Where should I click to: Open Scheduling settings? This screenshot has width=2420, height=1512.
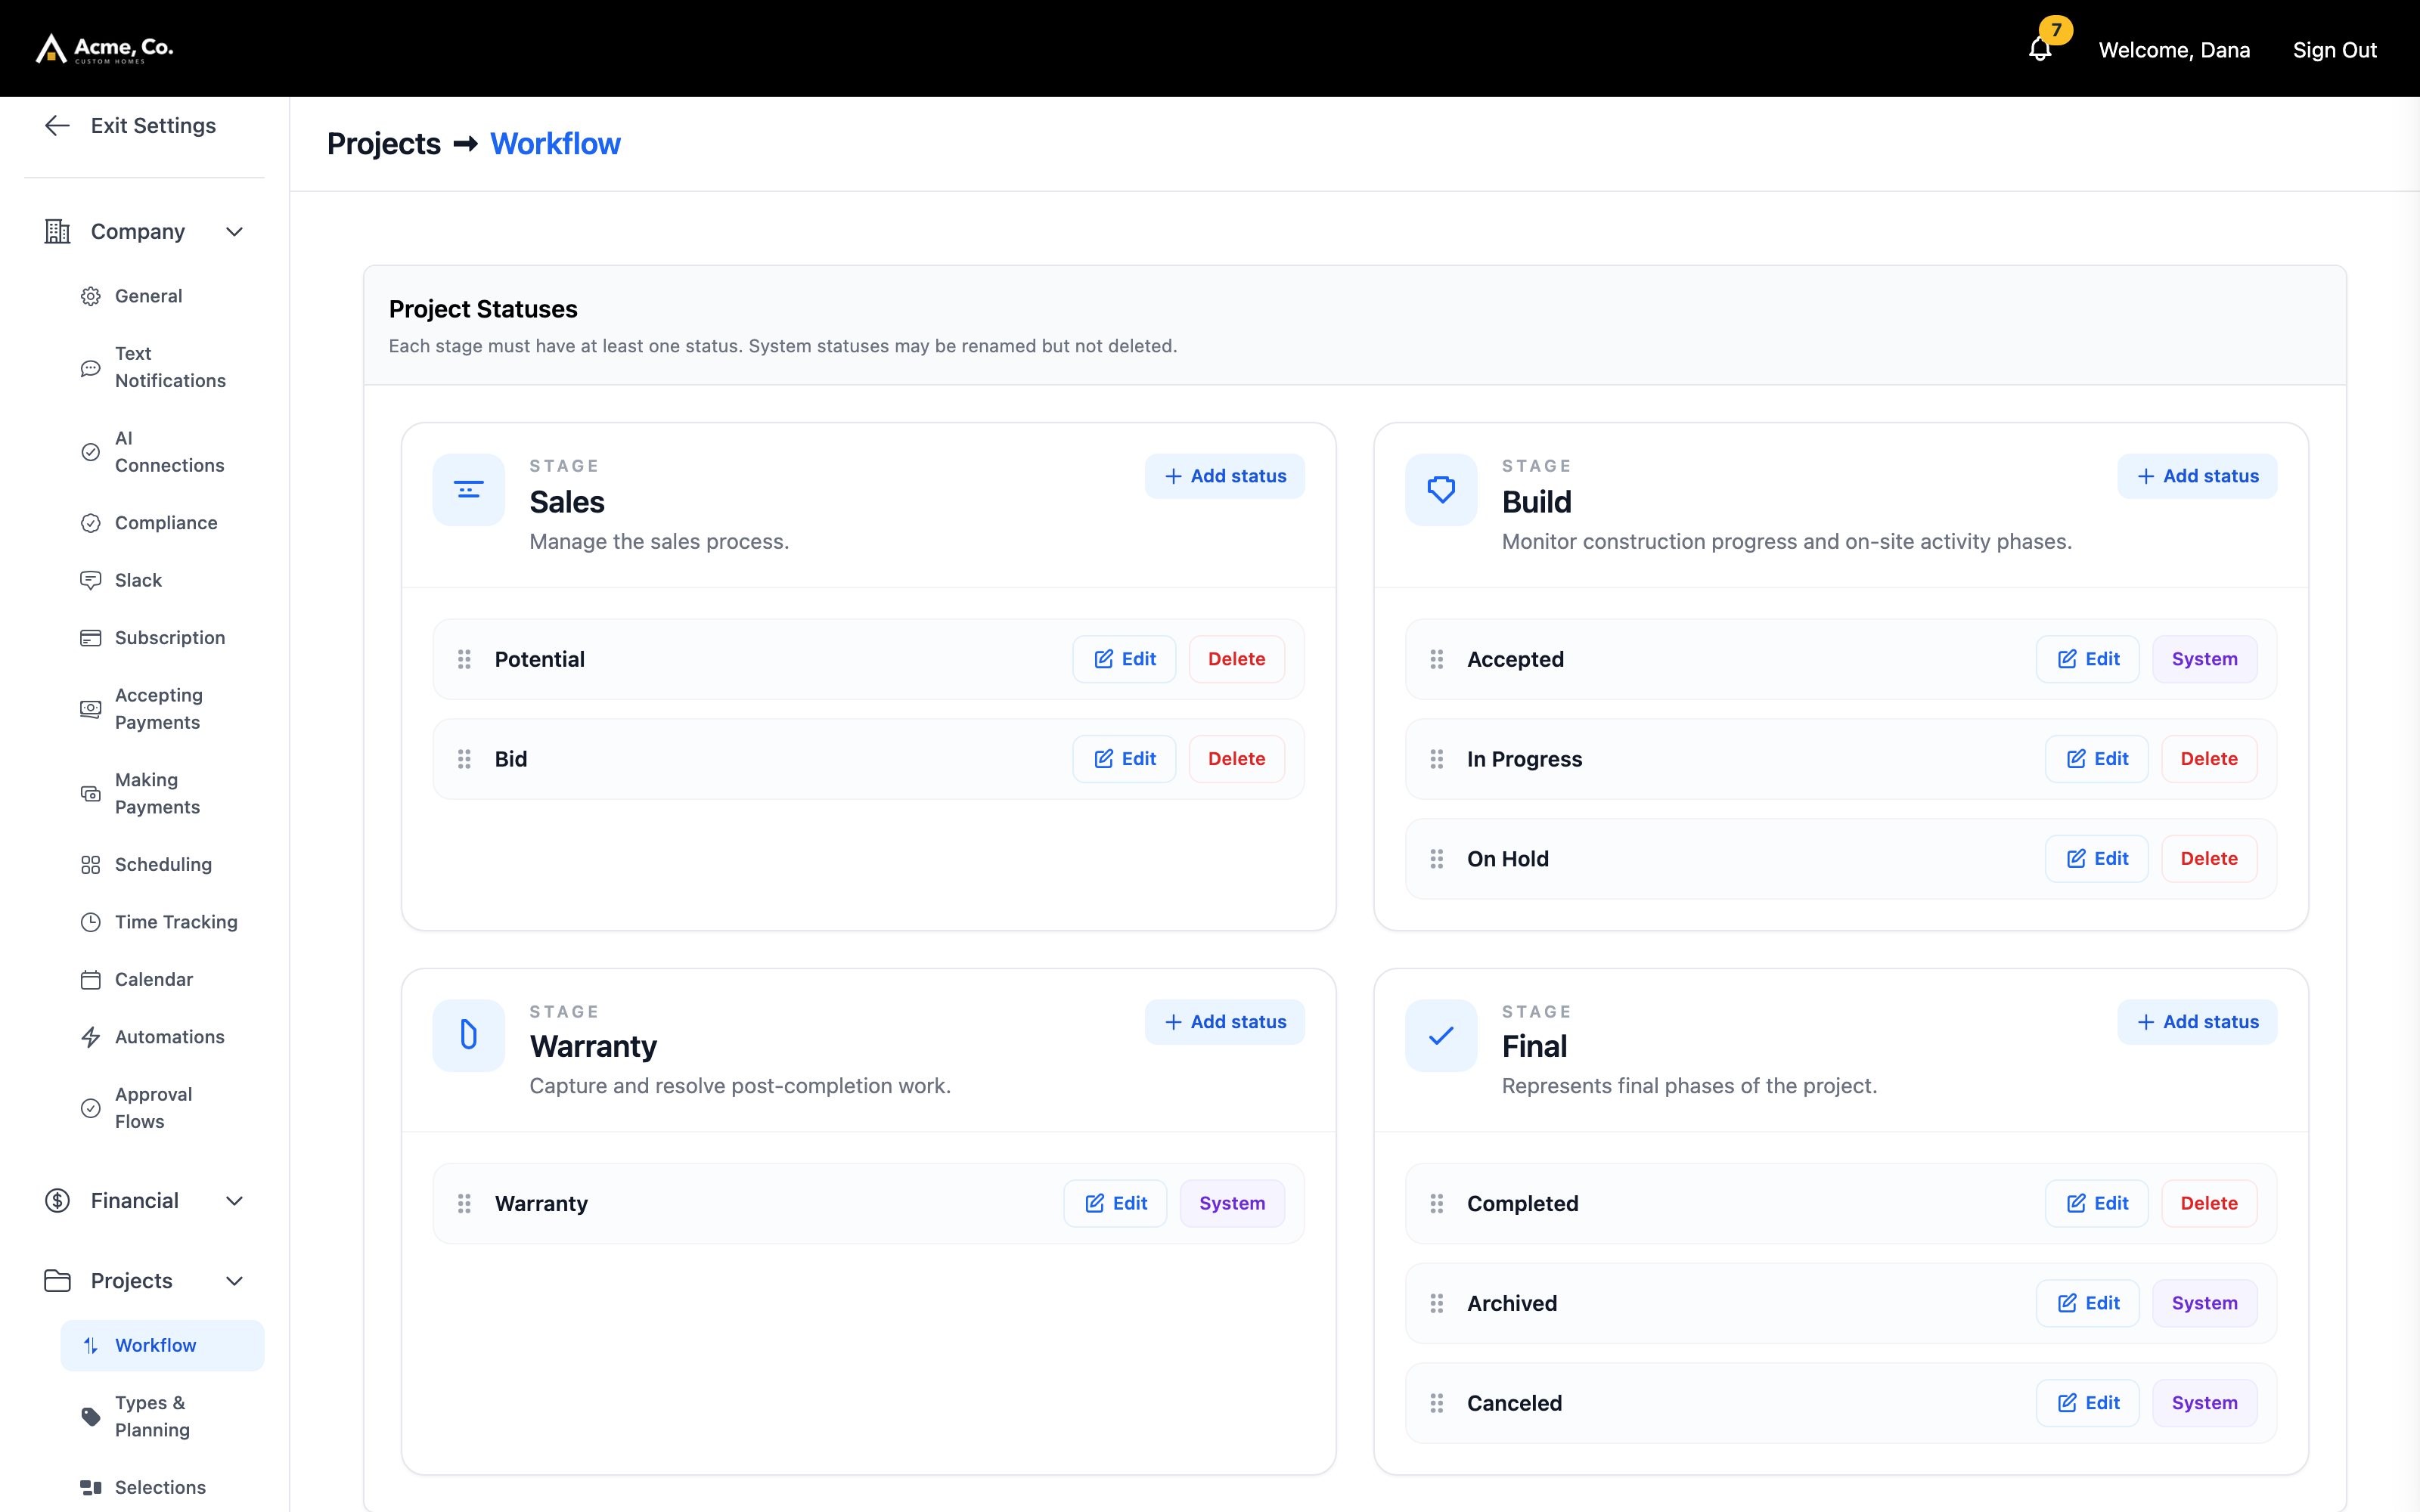coord(162,865)
